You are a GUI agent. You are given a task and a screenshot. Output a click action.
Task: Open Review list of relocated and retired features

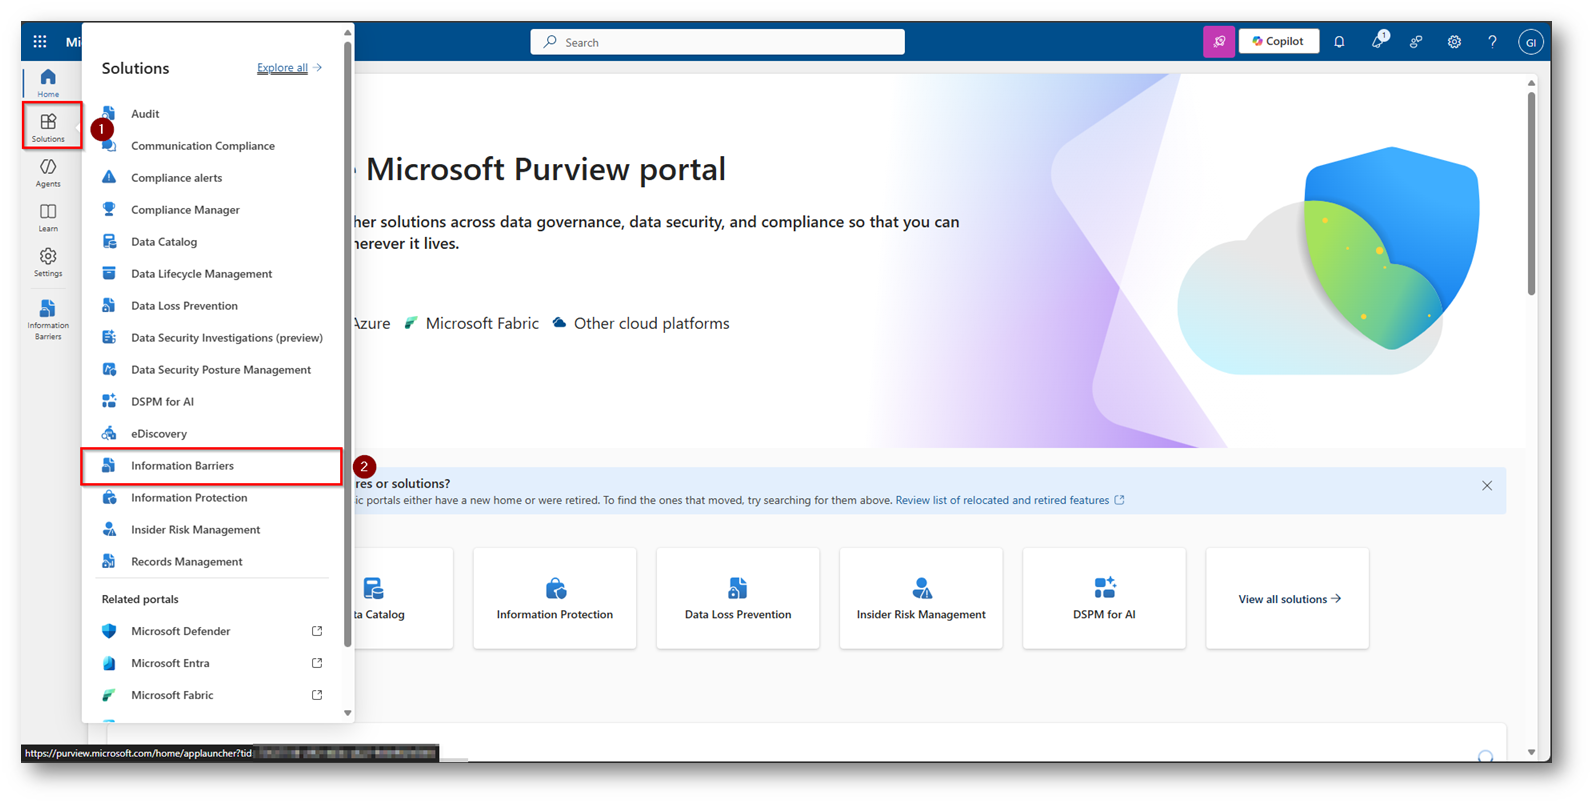click(x=1010, y=500)
